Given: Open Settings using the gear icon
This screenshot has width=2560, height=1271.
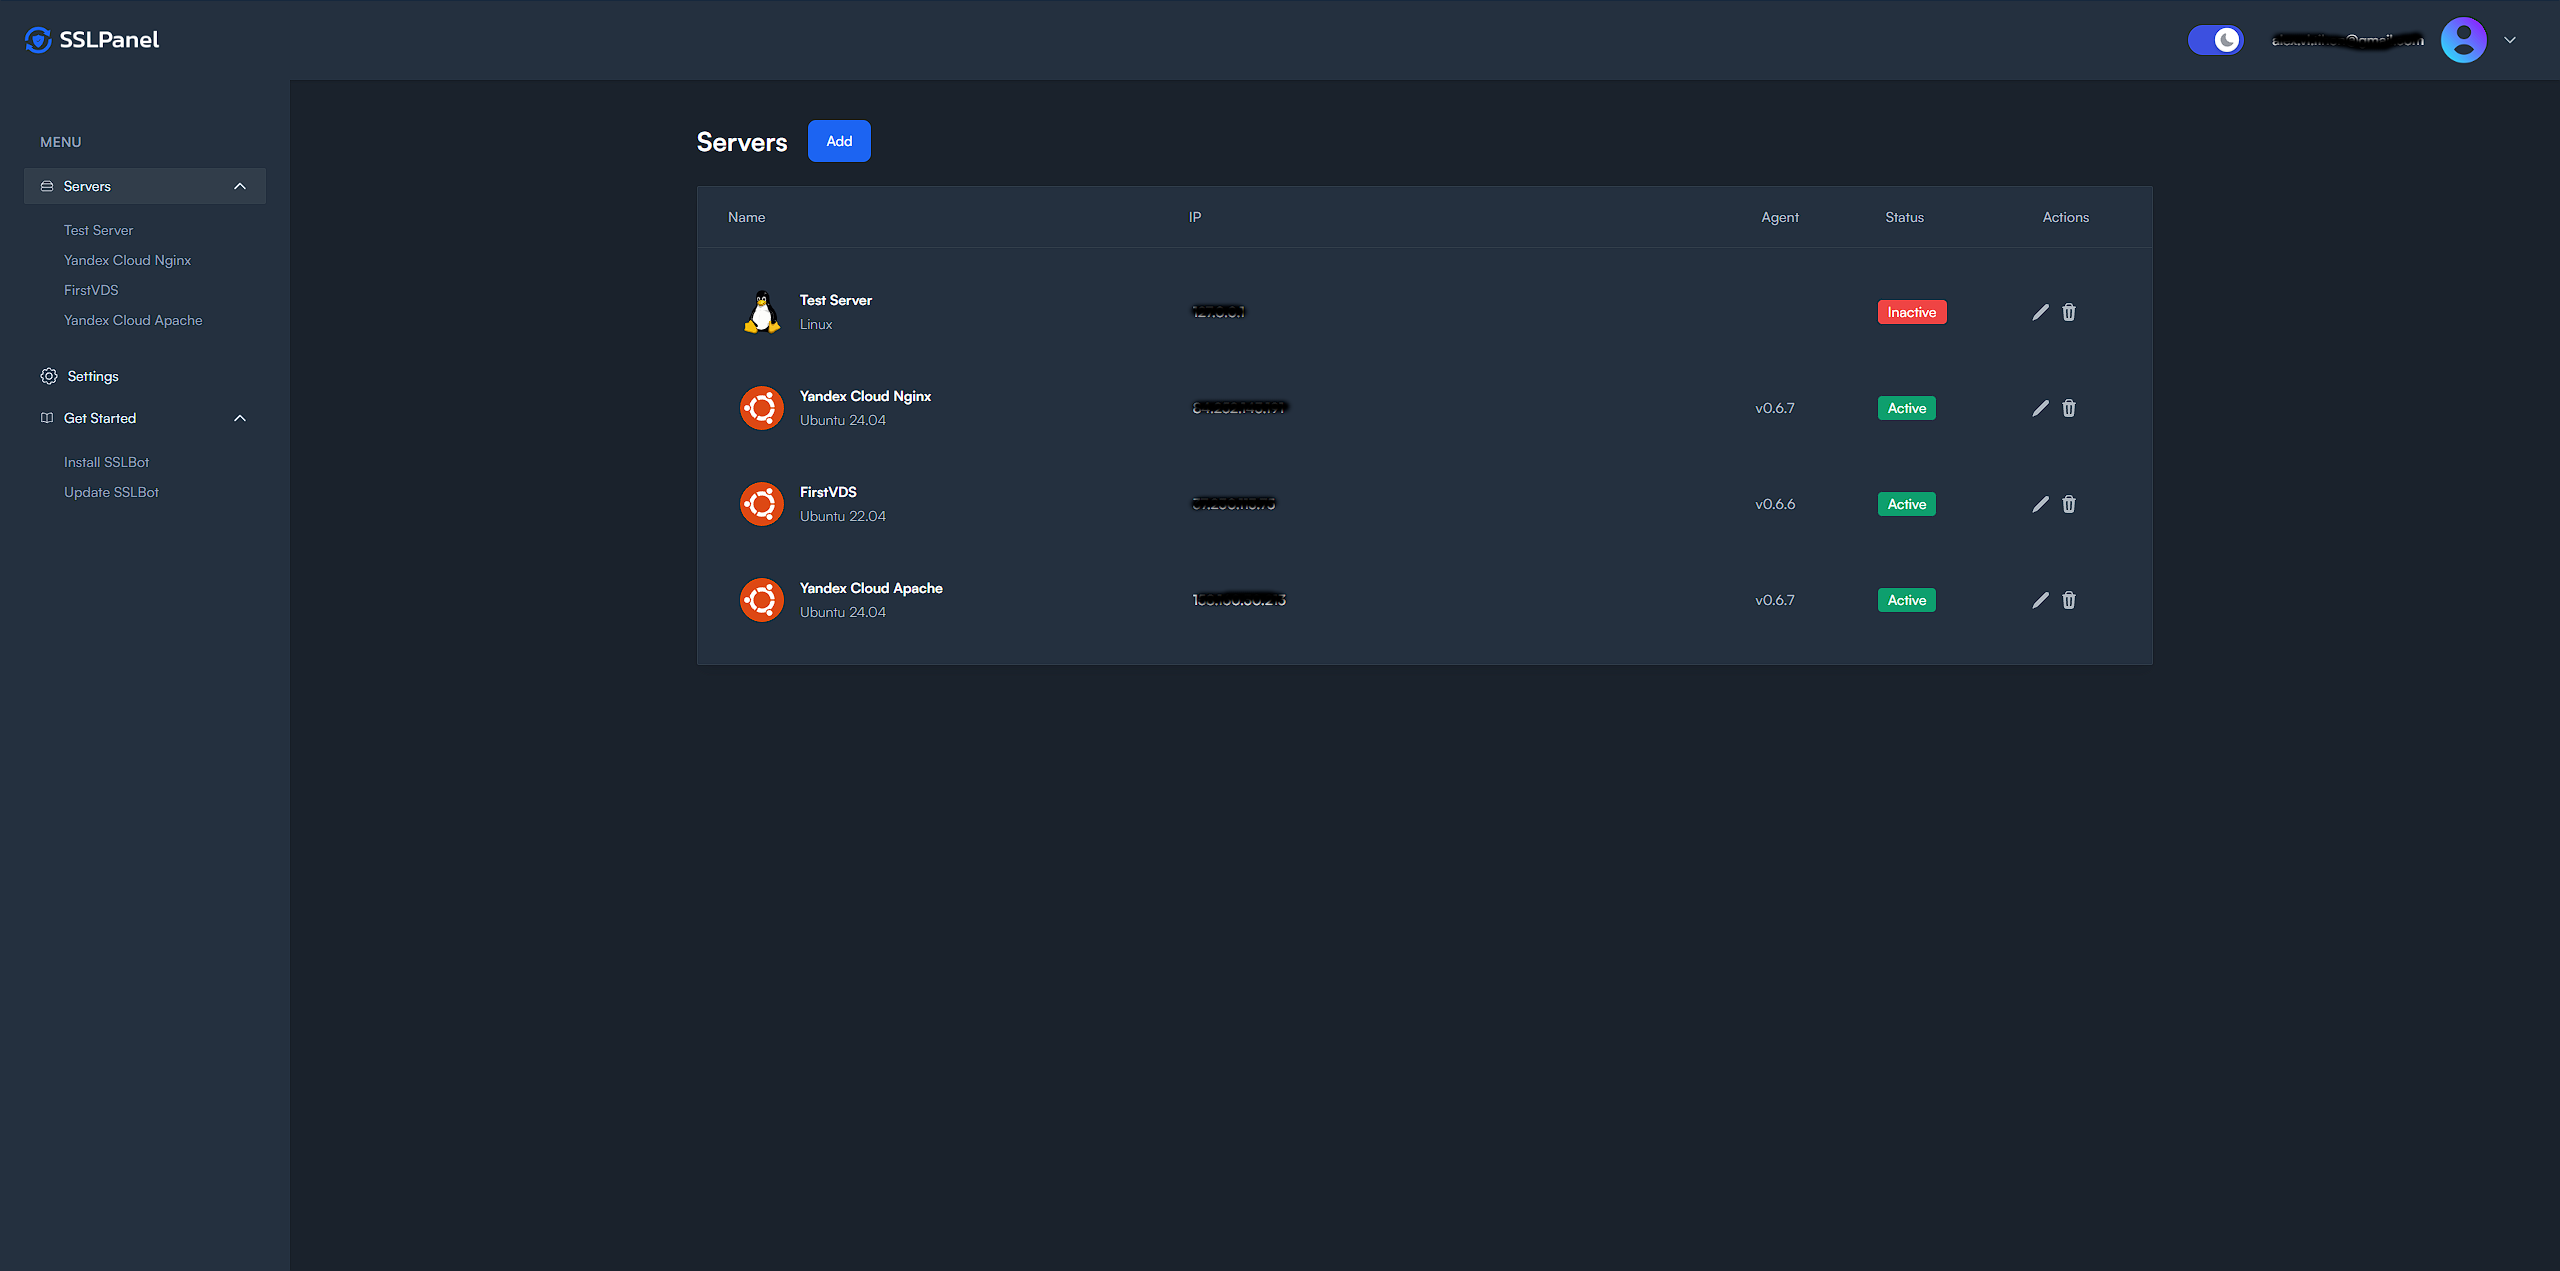Looking at the screenshot, I should (49, 375).
